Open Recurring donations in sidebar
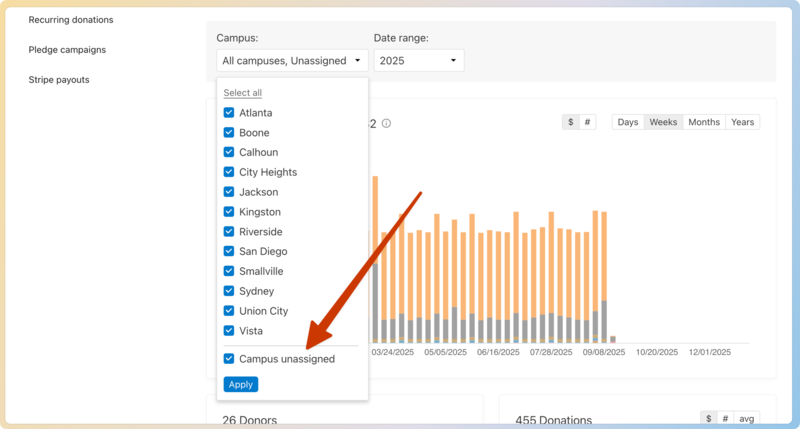 [x=71, y=20]
